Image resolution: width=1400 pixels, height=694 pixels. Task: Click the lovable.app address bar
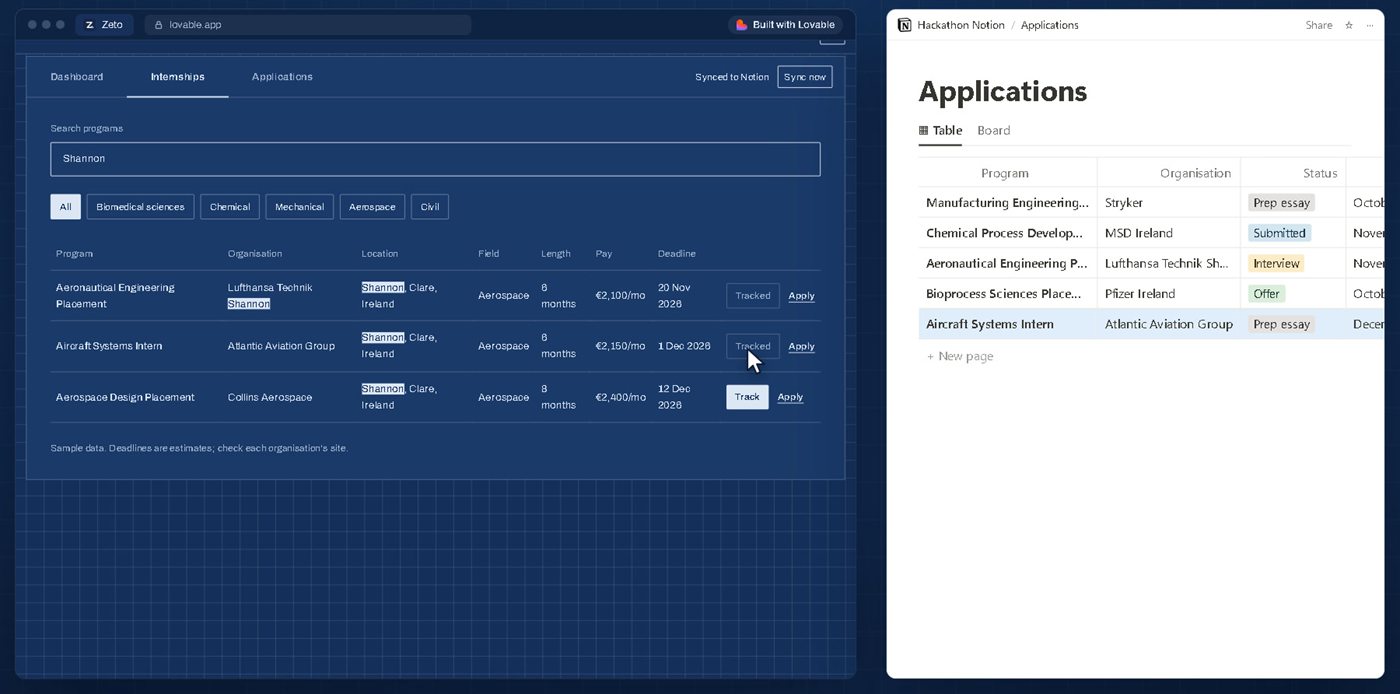coord(308,24)
